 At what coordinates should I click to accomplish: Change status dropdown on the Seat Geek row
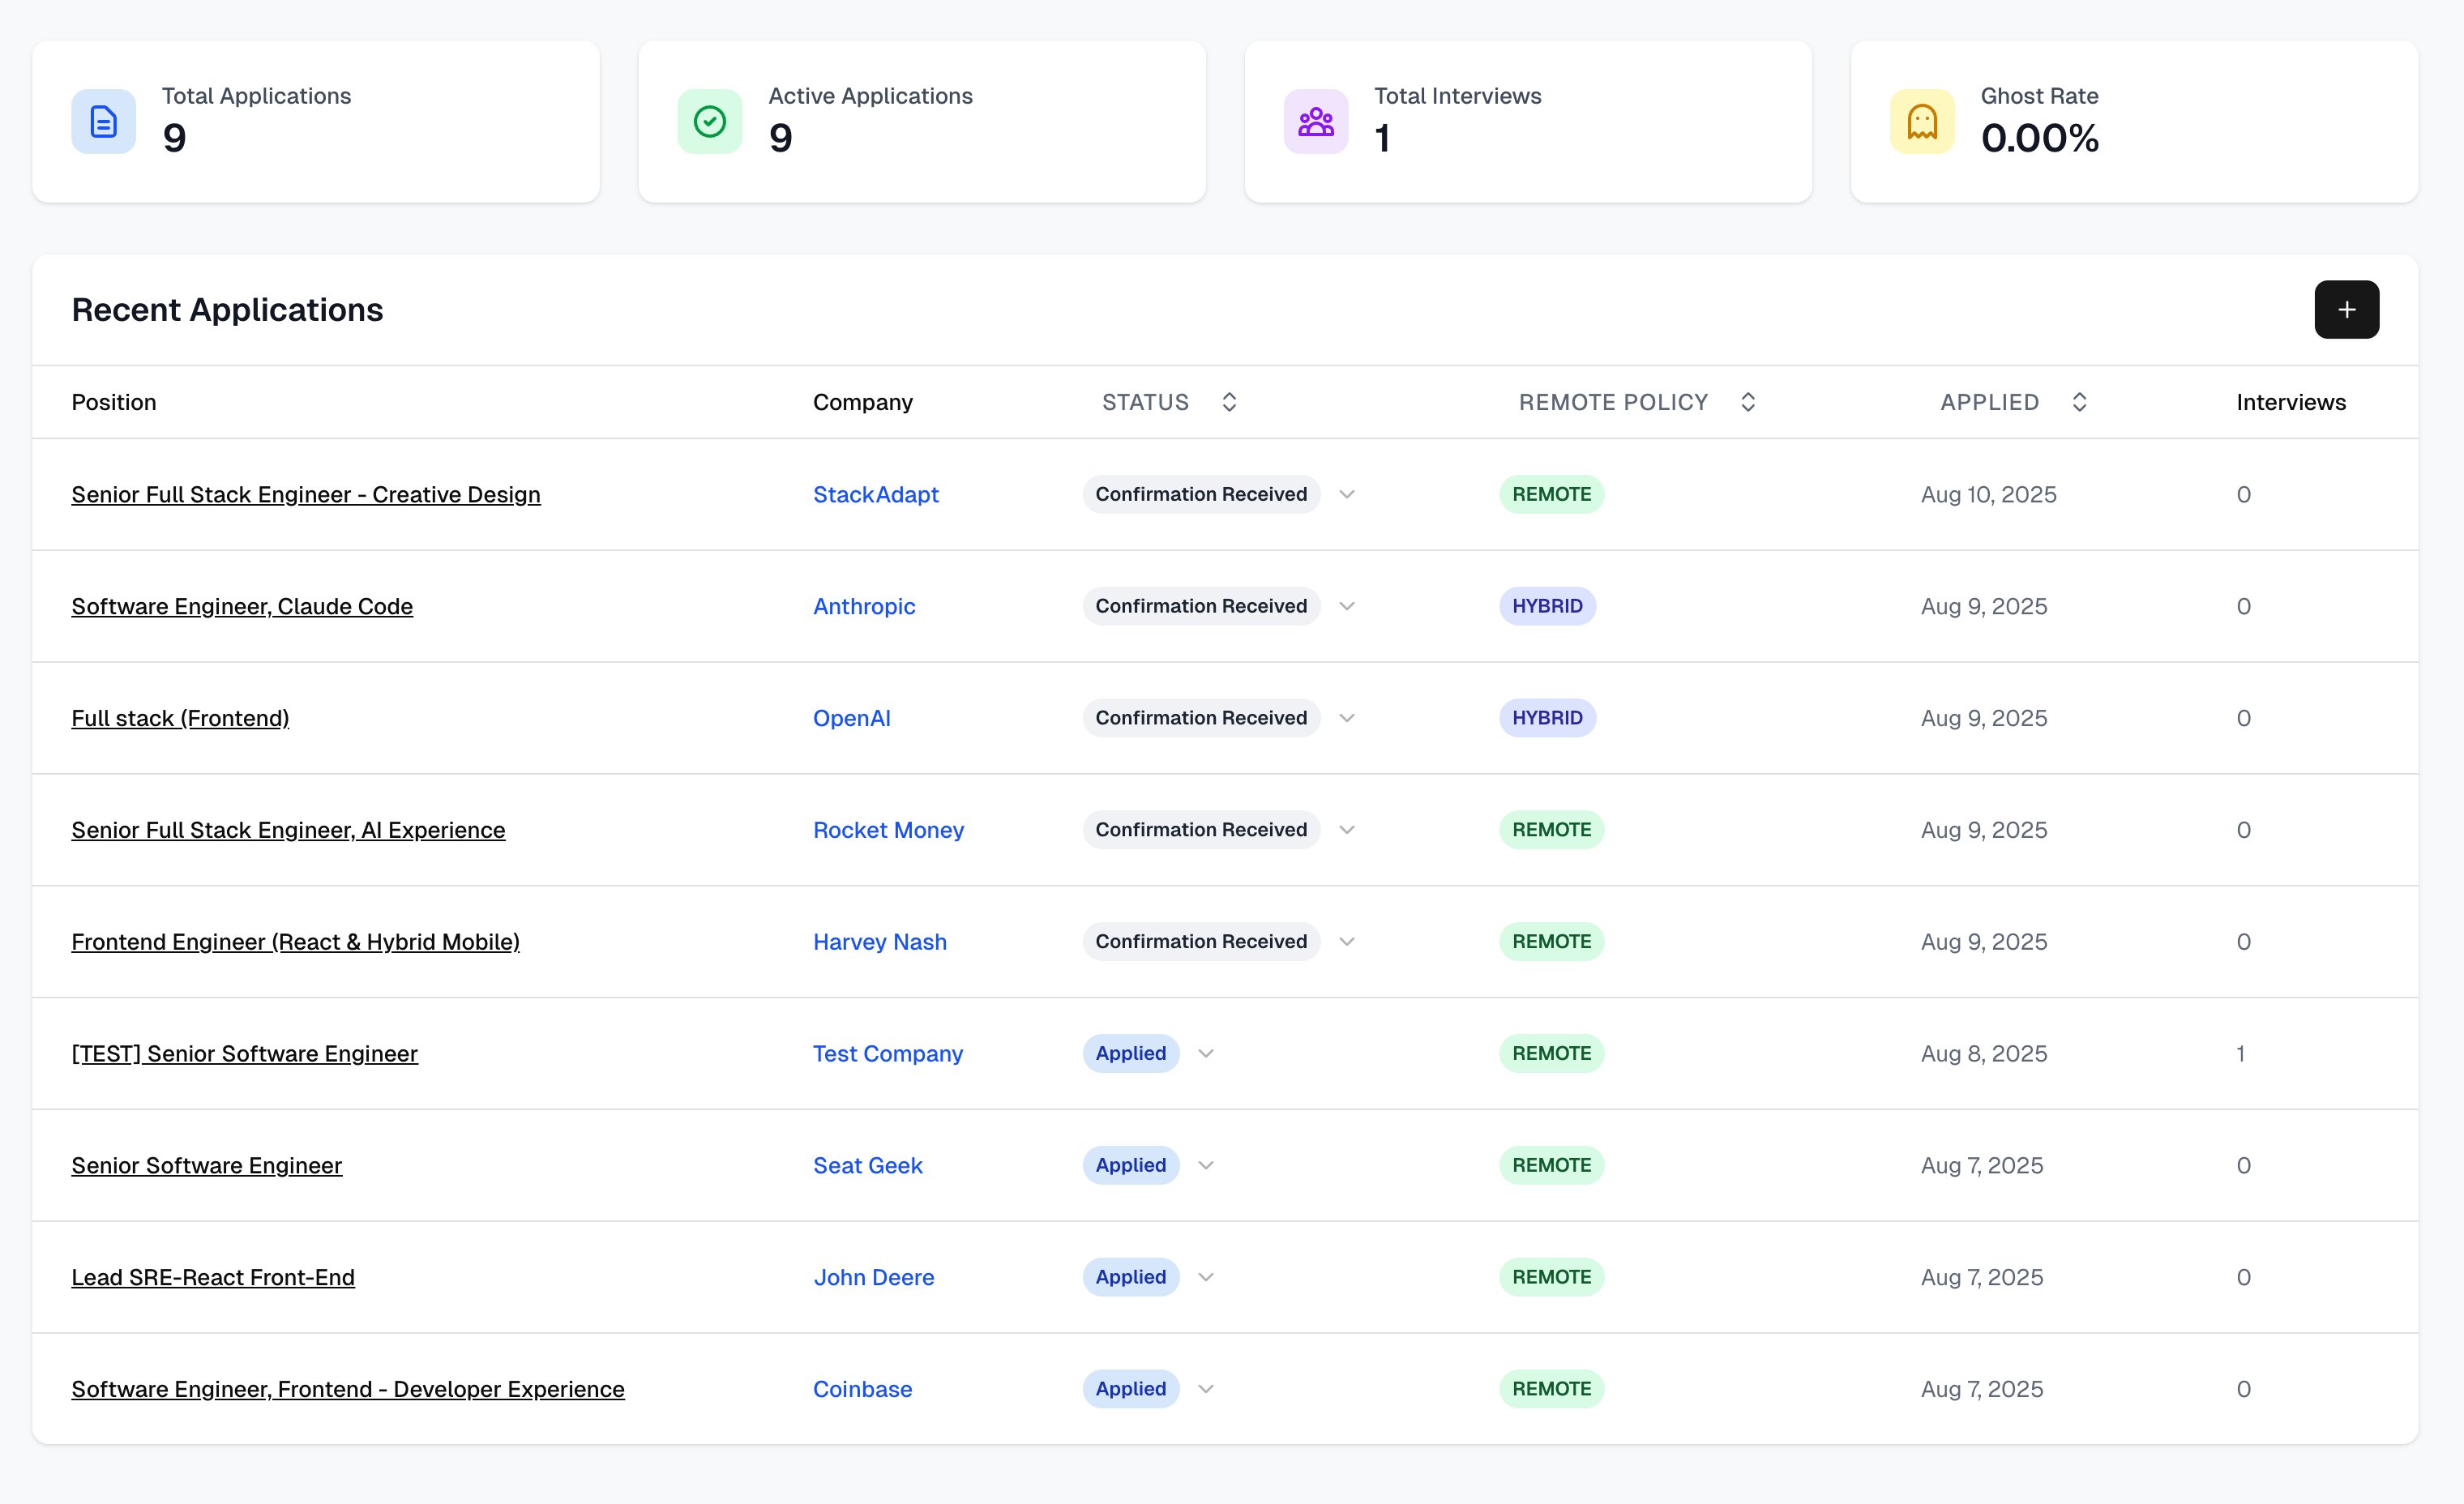[1207, 1165]
